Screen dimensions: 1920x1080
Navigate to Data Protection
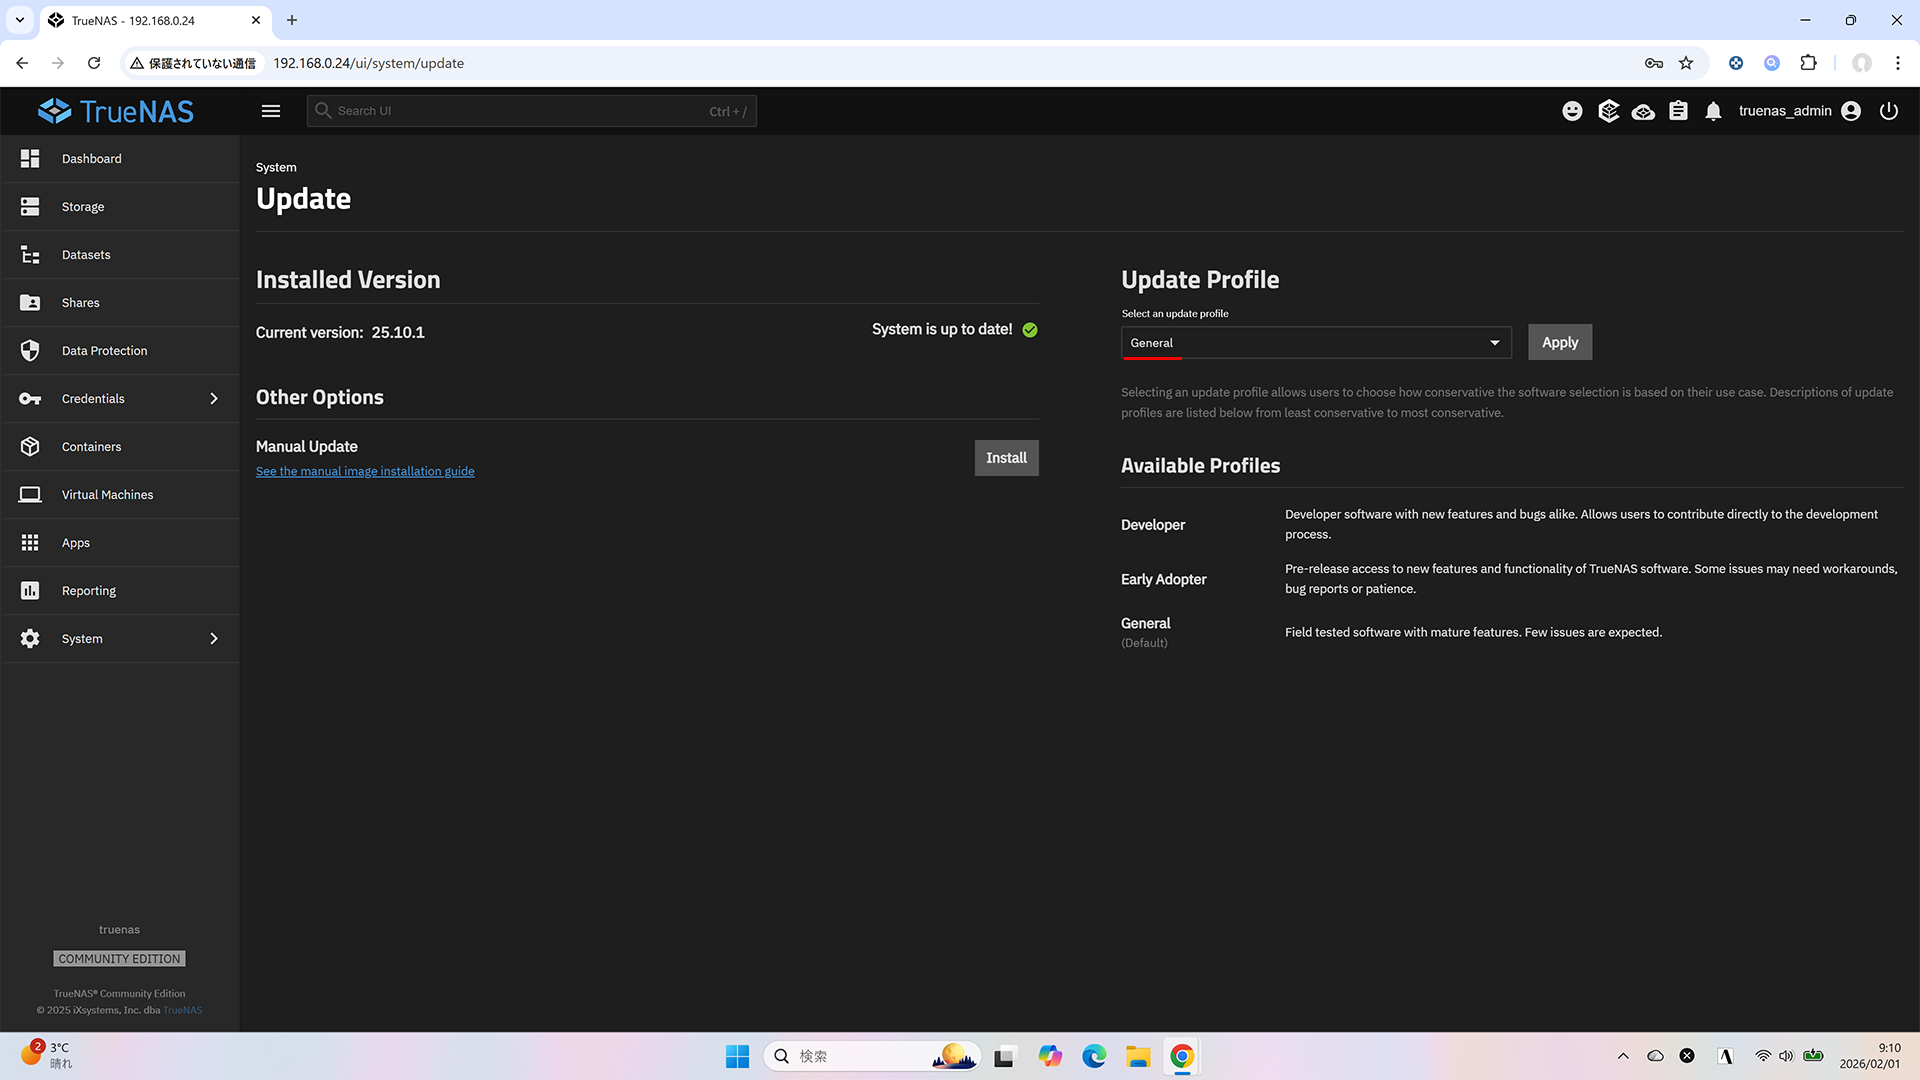(104, 351)
